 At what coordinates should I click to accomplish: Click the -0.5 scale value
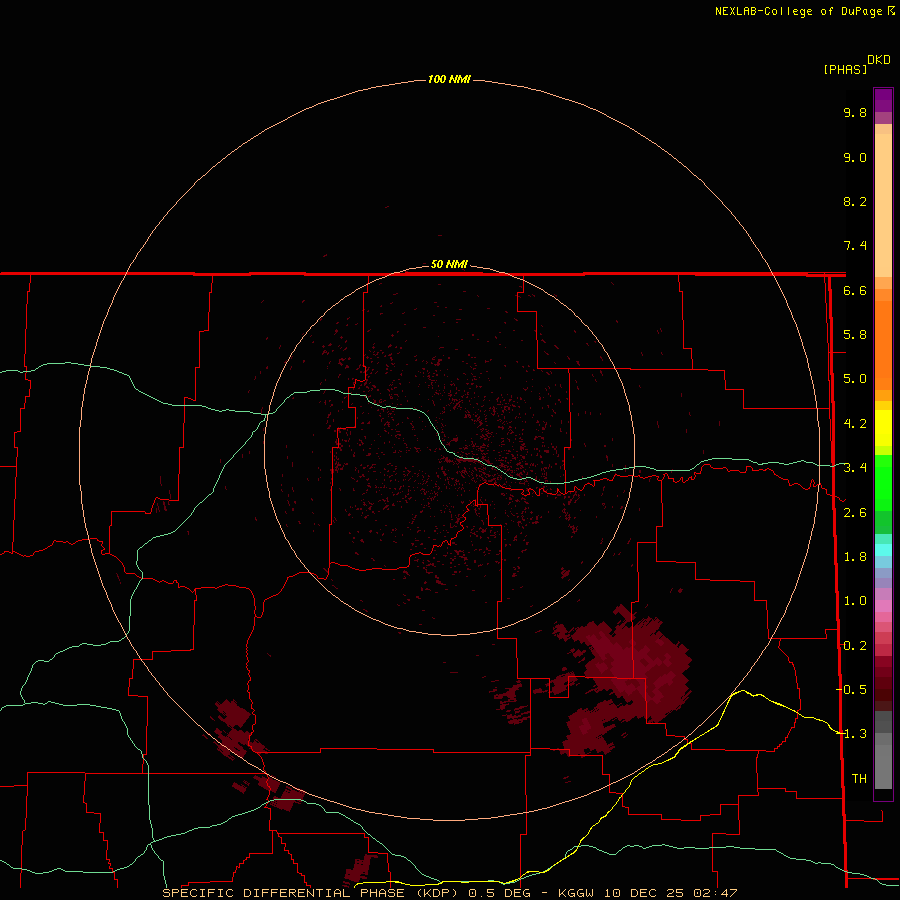851,689
